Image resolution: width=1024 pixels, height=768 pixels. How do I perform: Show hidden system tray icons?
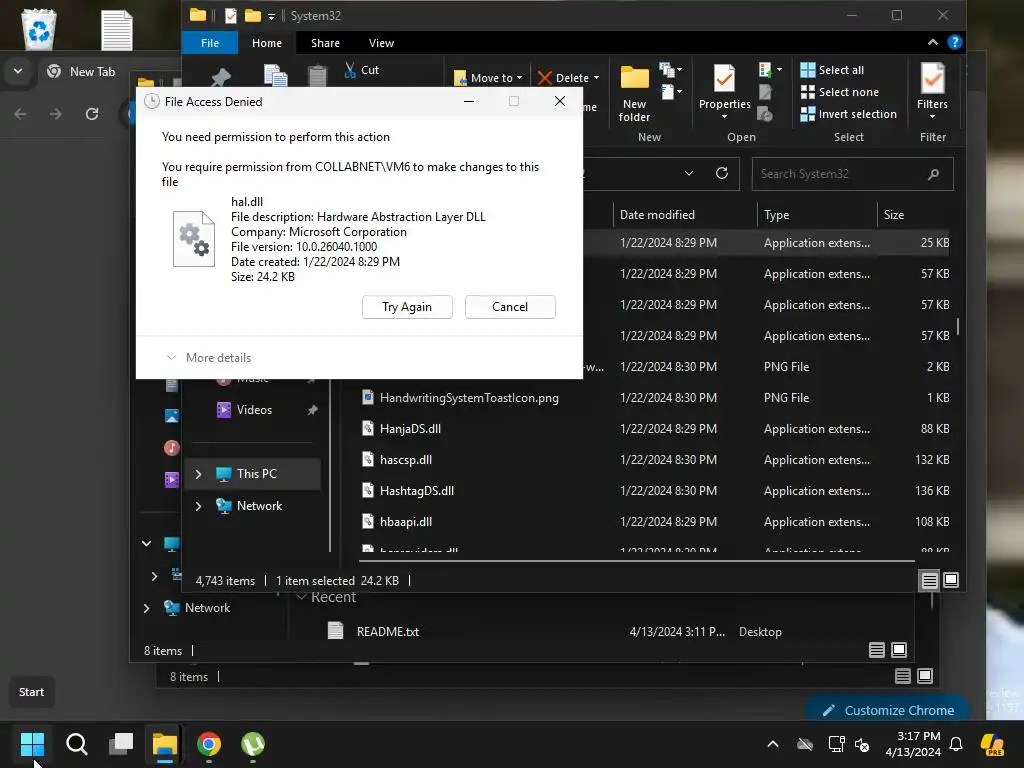click(773, 744)
